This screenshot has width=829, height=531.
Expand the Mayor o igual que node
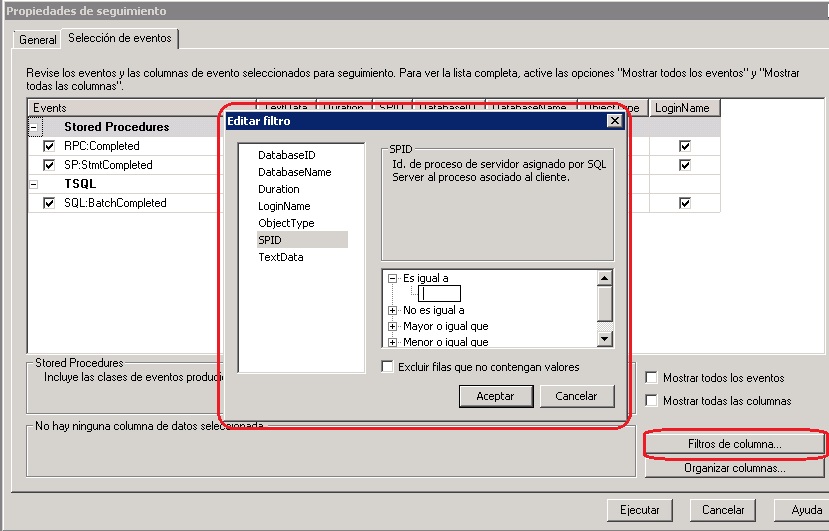click(392, 326)
